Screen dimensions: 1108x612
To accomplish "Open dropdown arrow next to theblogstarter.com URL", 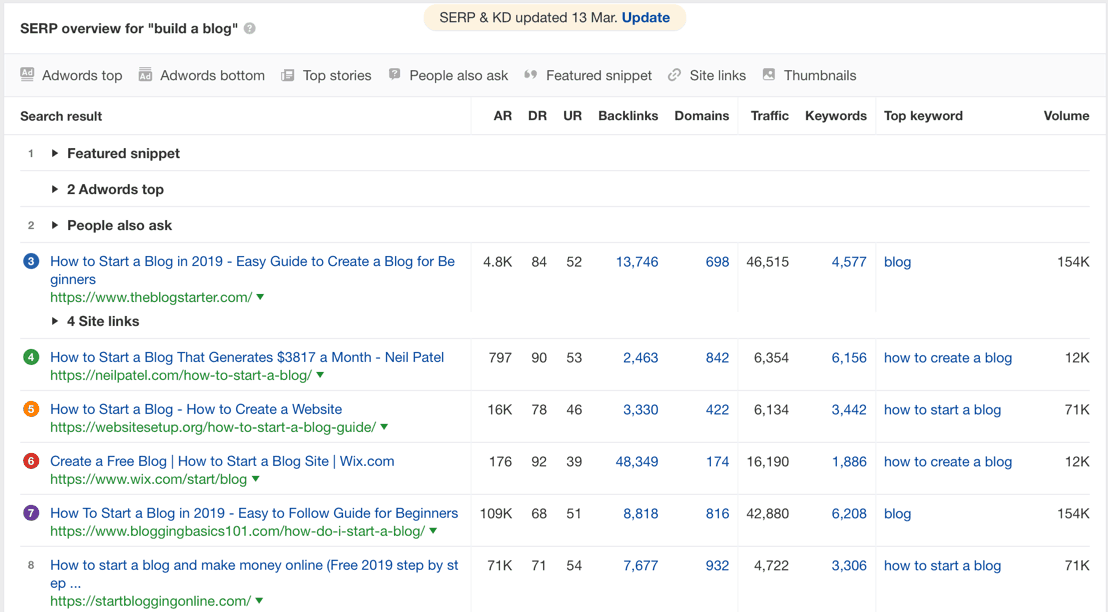I will (x=260, y=298).
